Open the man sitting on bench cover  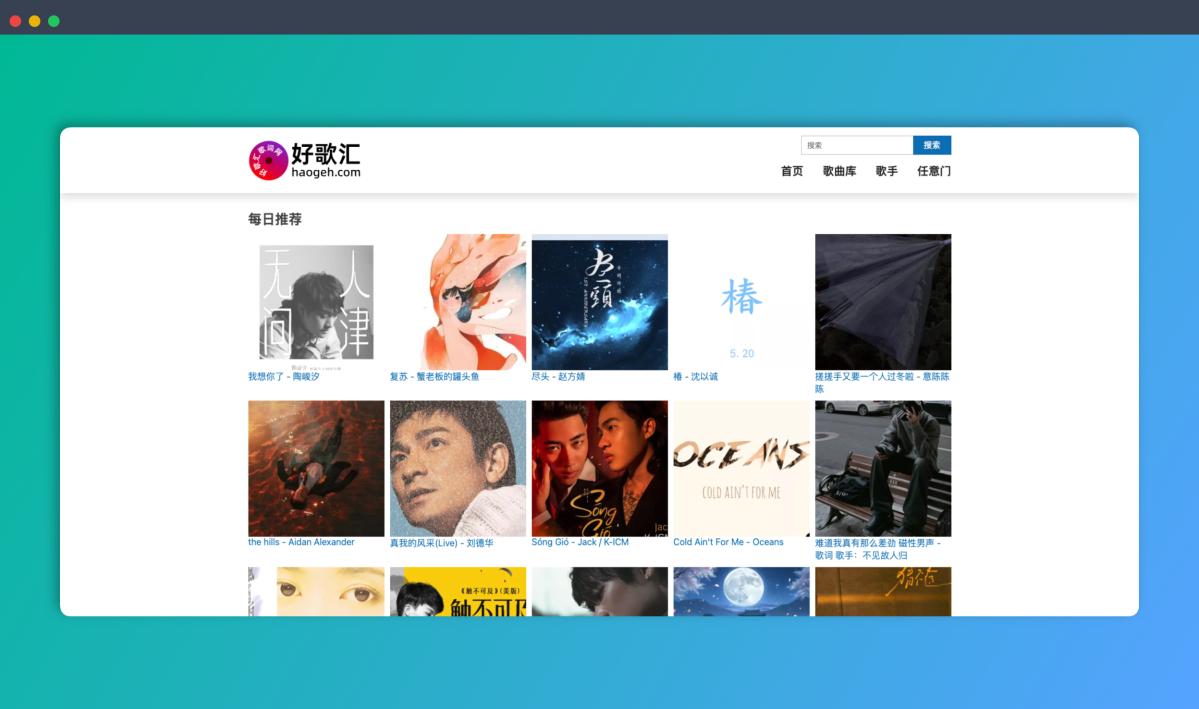[x=883, y=469]
